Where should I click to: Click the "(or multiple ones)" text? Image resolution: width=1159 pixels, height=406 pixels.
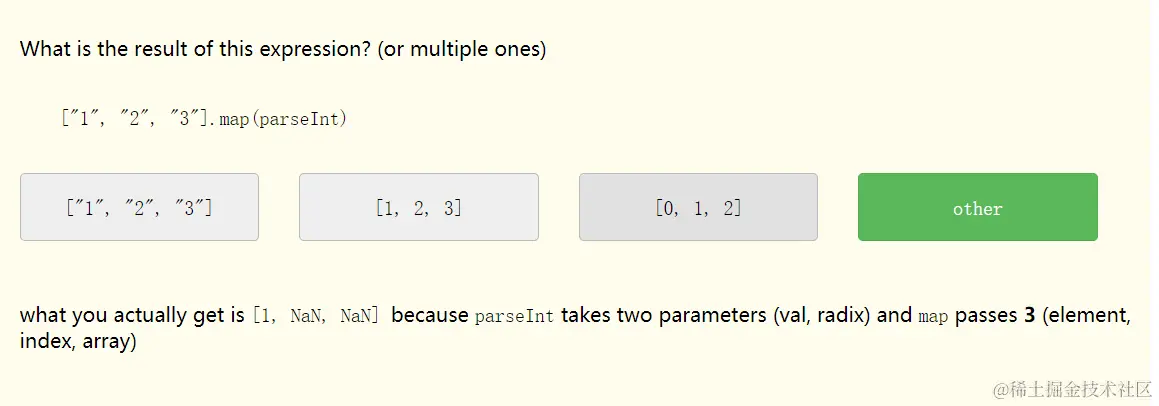coord(462,49)
